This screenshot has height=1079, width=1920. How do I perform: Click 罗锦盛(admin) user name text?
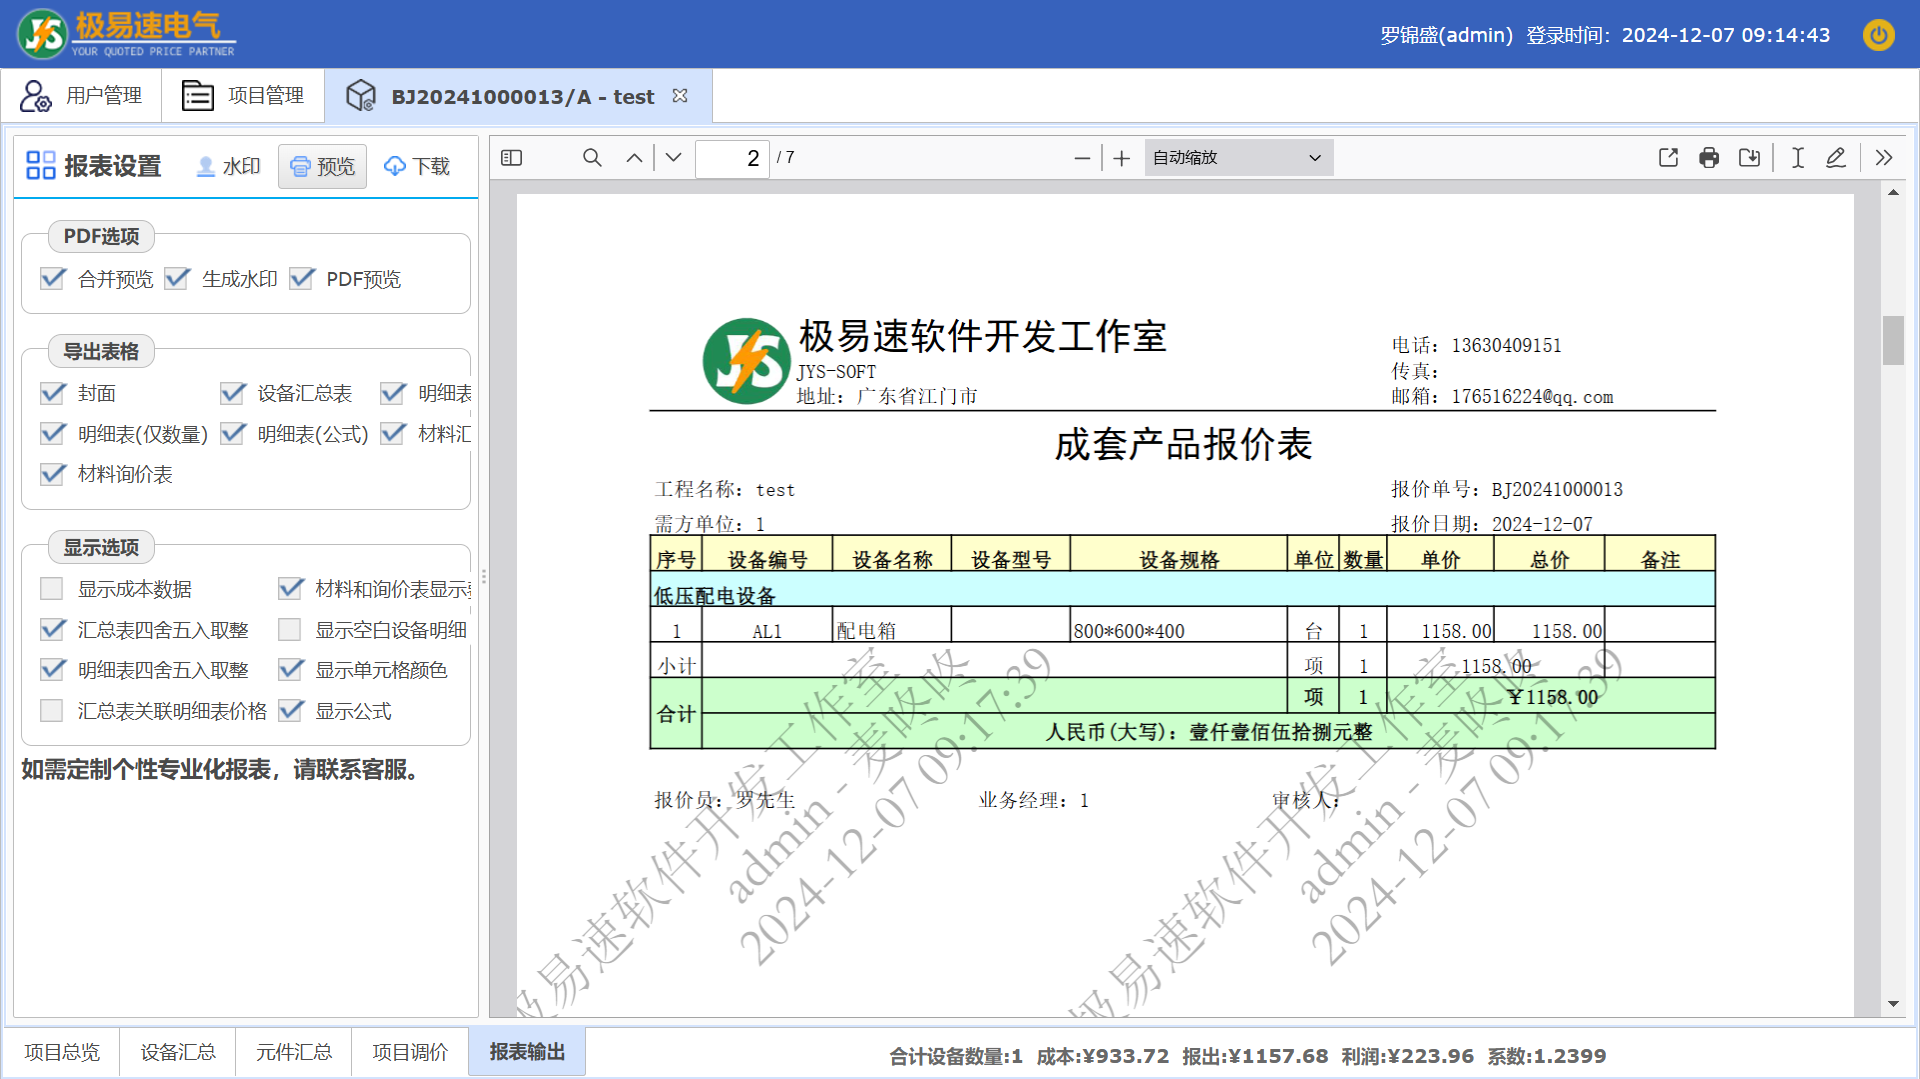1446,35
